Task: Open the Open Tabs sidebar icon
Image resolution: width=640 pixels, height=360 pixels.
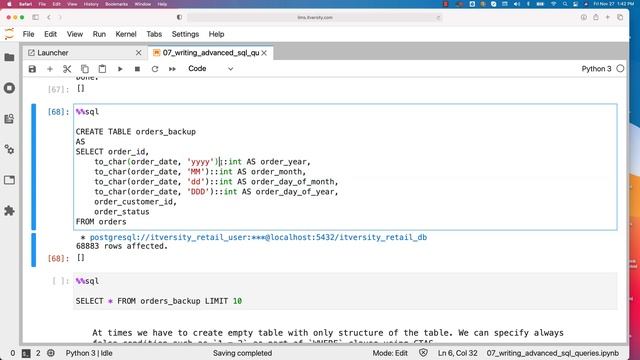Action: [9, 180]
